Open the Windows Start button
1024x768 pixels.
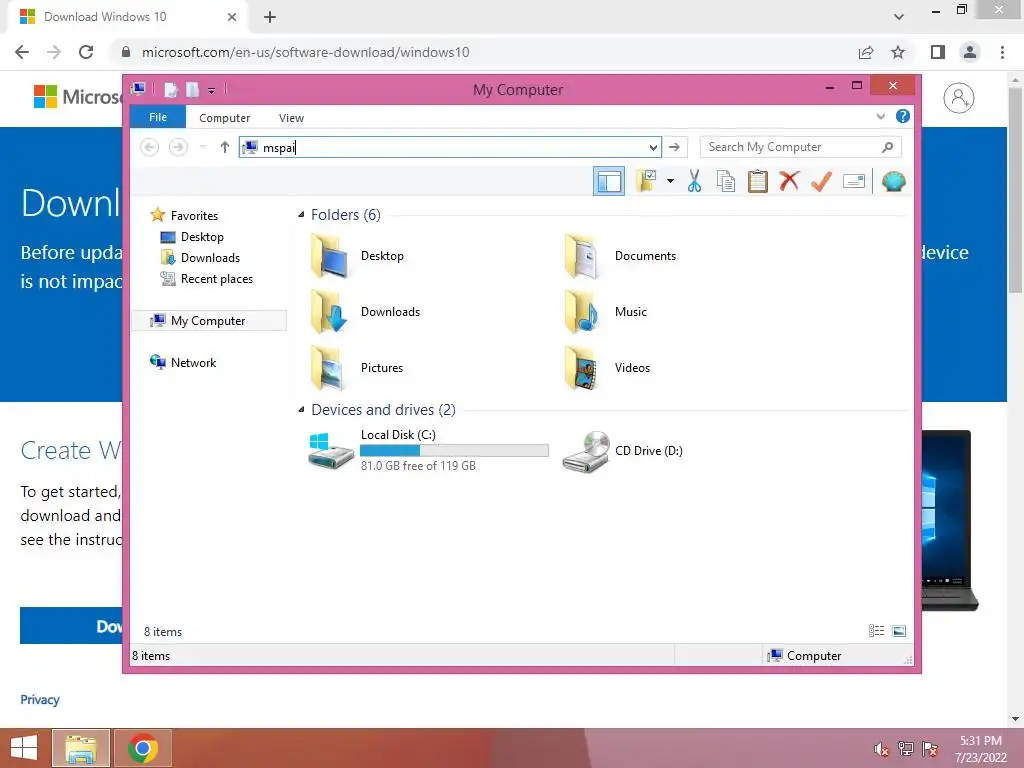pyautogui.click(x=24, y=748)
